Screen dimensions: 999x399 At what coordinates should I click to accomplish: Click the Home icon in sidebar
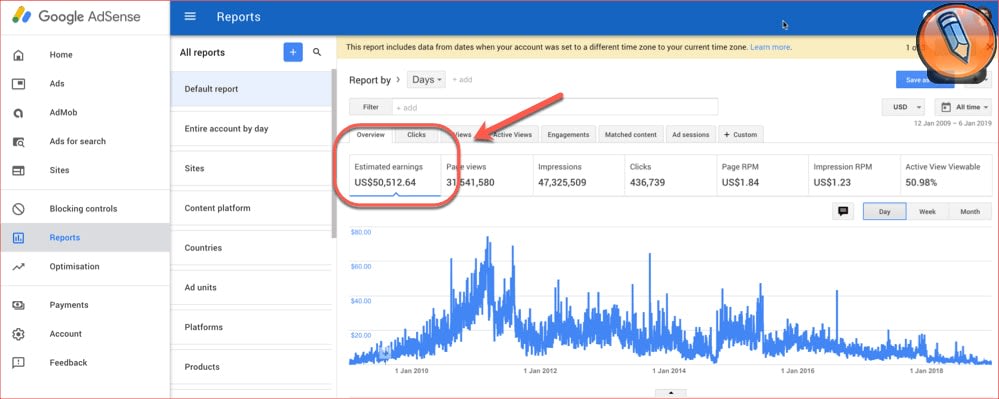(18, 55)
